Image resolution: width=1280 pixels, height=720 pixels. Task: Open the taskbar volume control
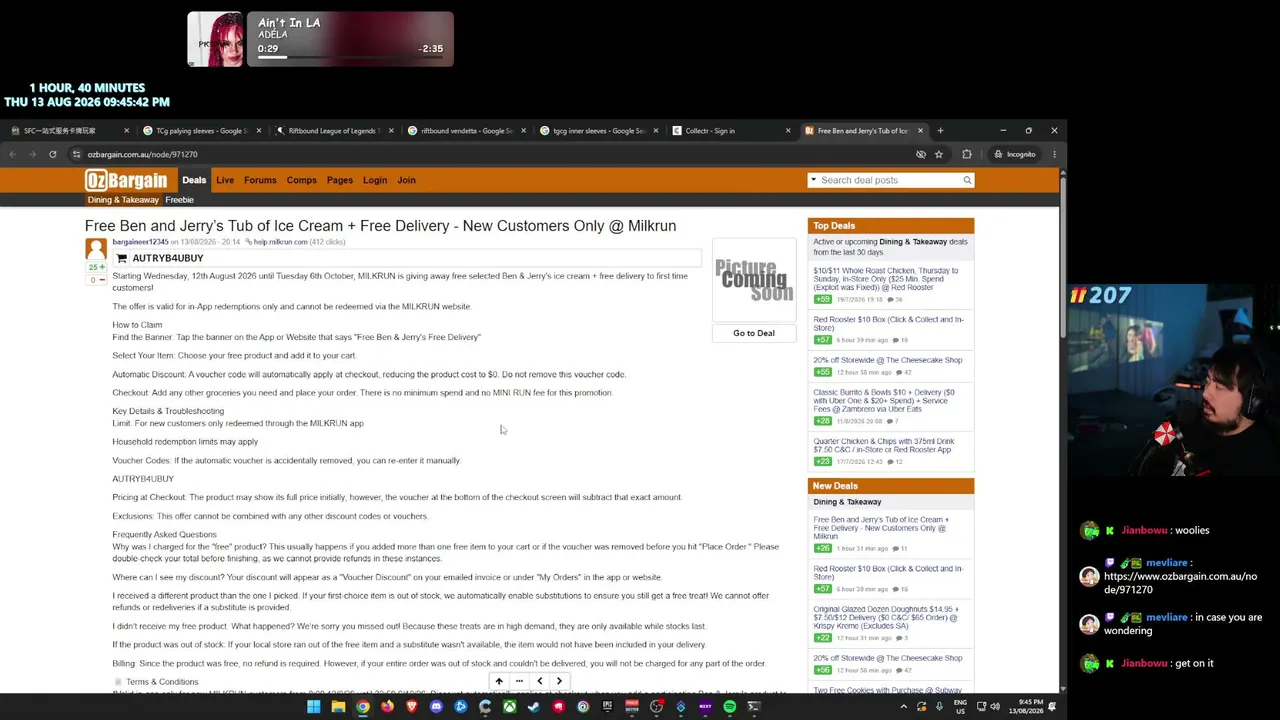tap(995, 707)
